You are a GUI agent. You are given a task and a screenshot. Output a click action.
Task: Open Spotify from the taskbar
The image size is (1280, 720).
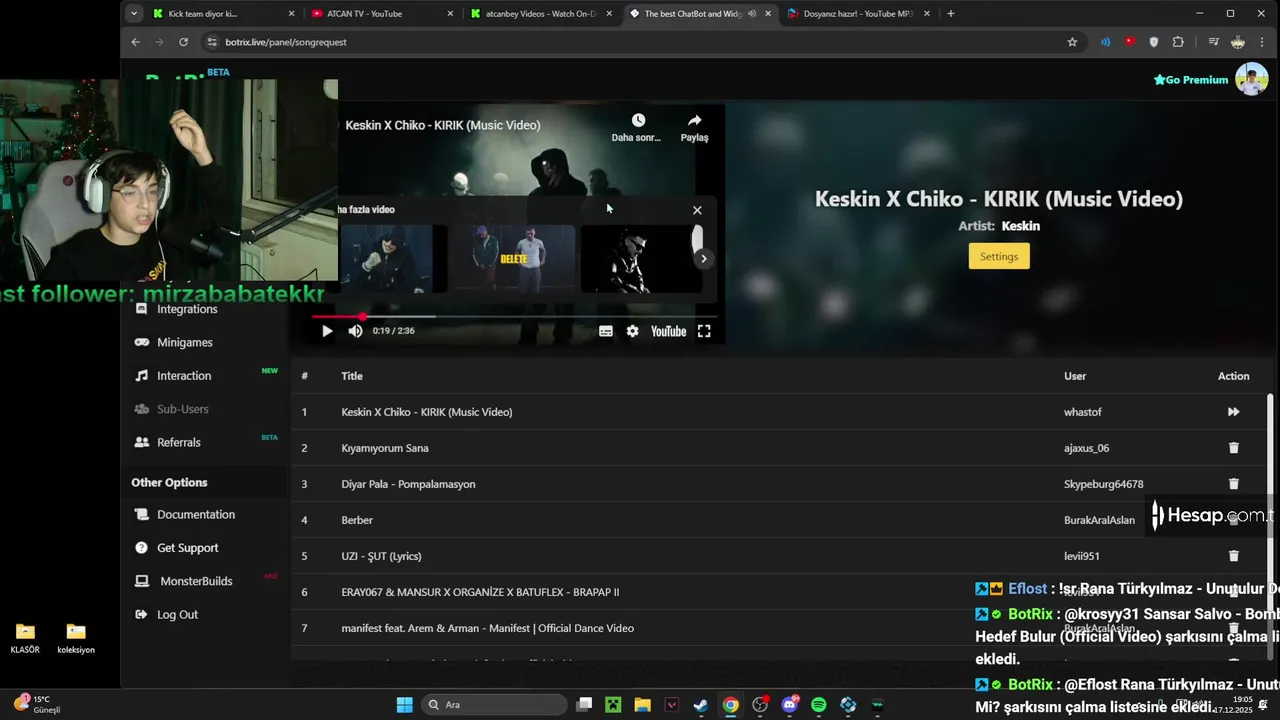coord(819,705)
